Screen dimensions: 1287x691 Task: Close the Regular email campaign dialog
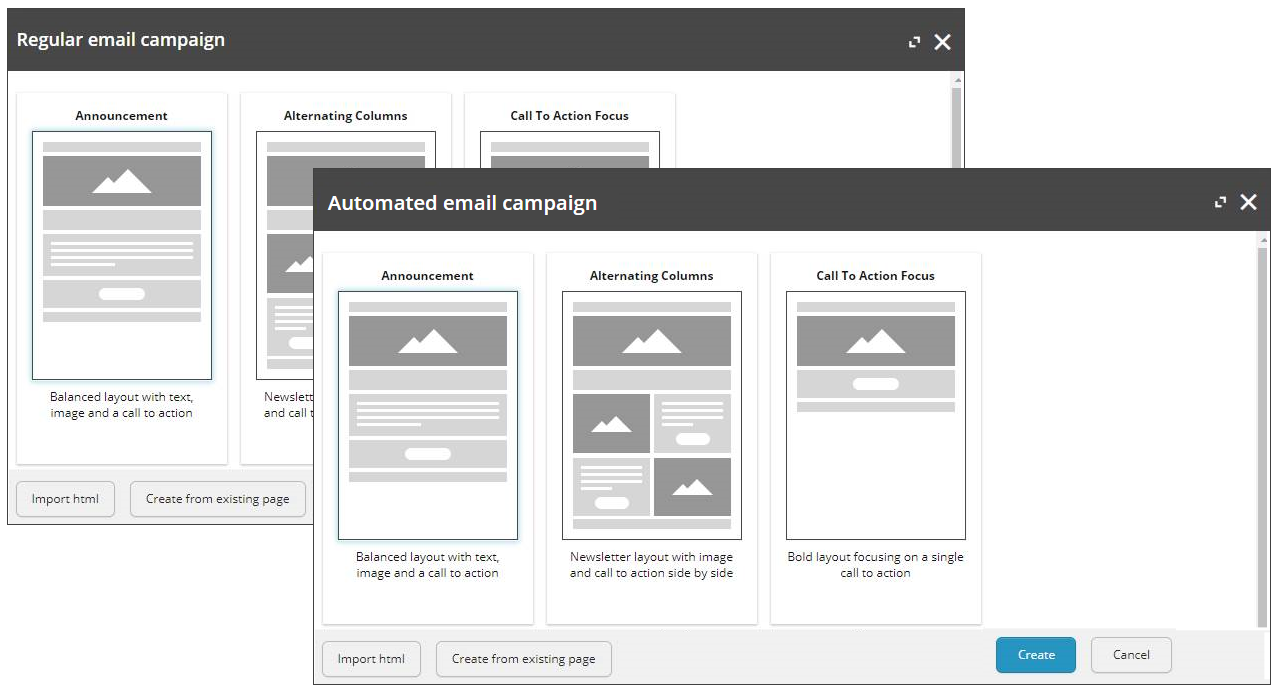[942, 42]
